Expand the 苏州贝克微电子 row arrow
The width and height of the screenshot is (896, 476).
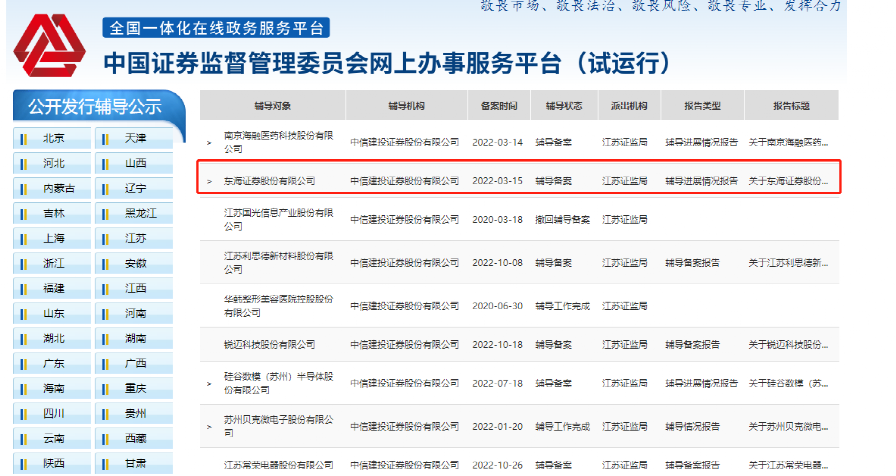point(209,427)
